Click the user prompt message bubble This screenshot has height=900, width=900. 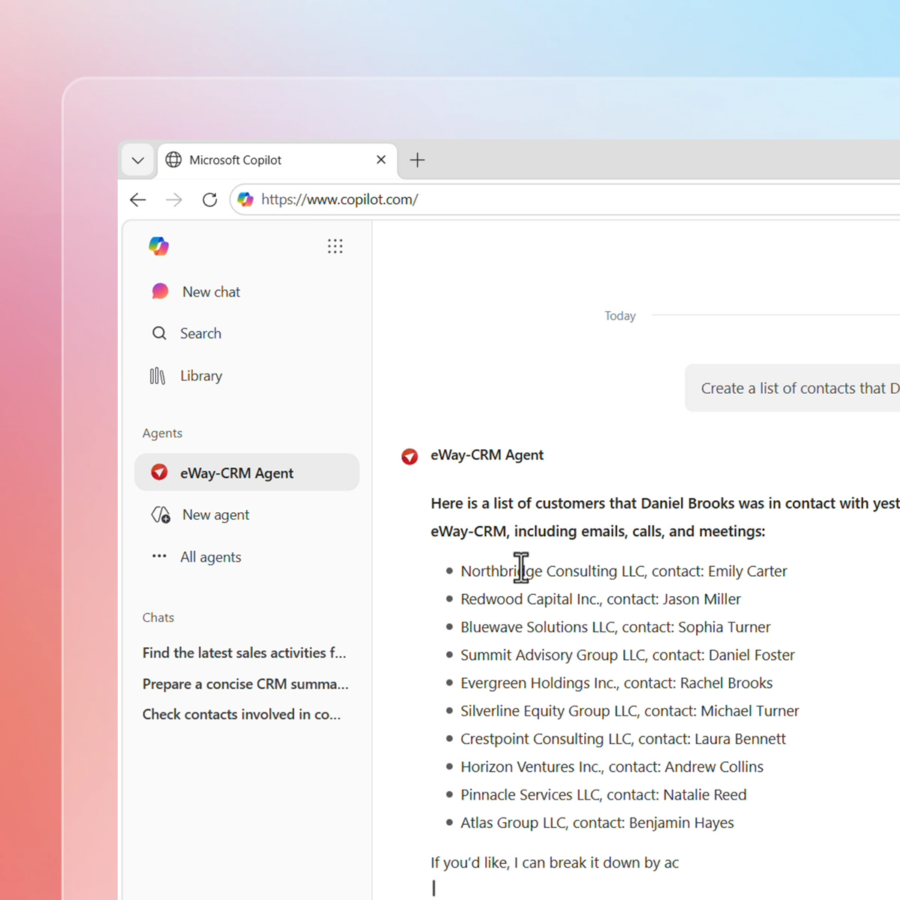pos(793,388)
